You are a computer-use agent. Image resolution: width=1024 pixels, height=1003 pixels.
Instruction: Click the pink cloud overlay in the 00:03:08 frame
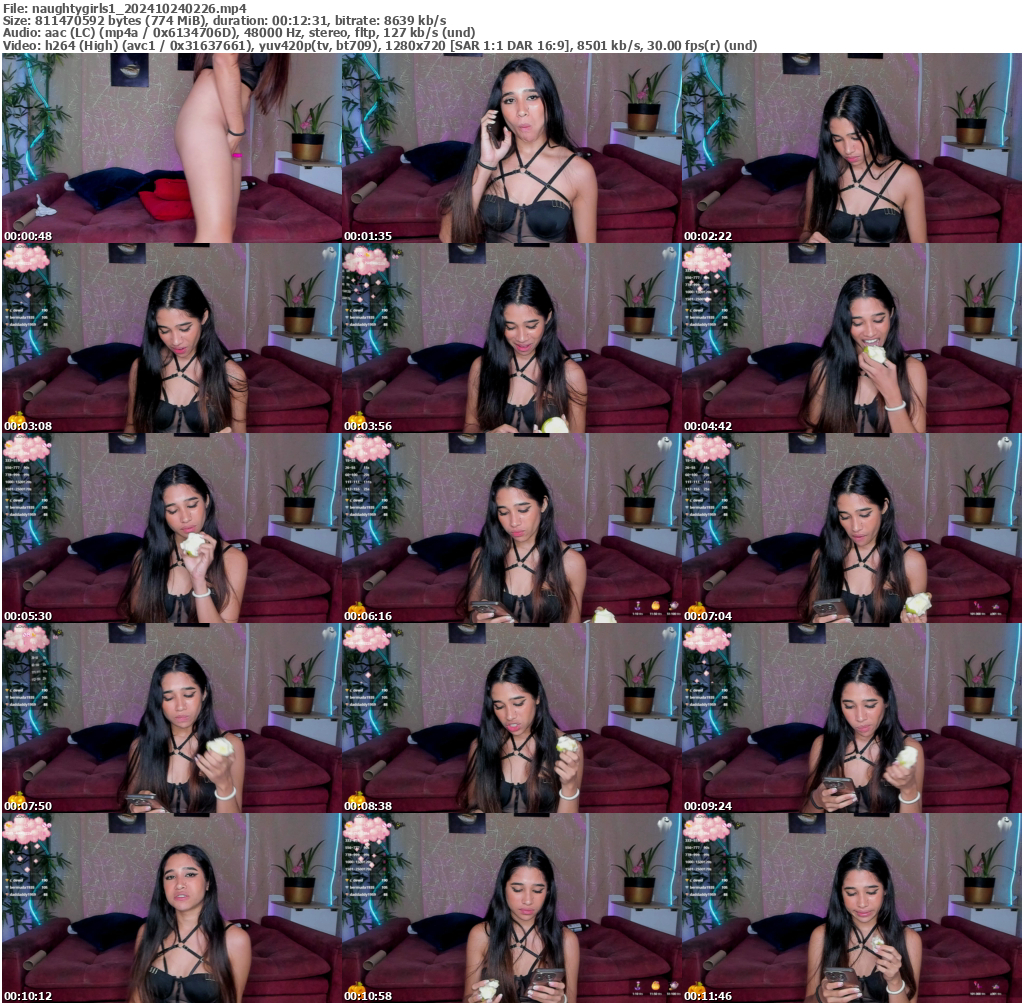(25, 259)
